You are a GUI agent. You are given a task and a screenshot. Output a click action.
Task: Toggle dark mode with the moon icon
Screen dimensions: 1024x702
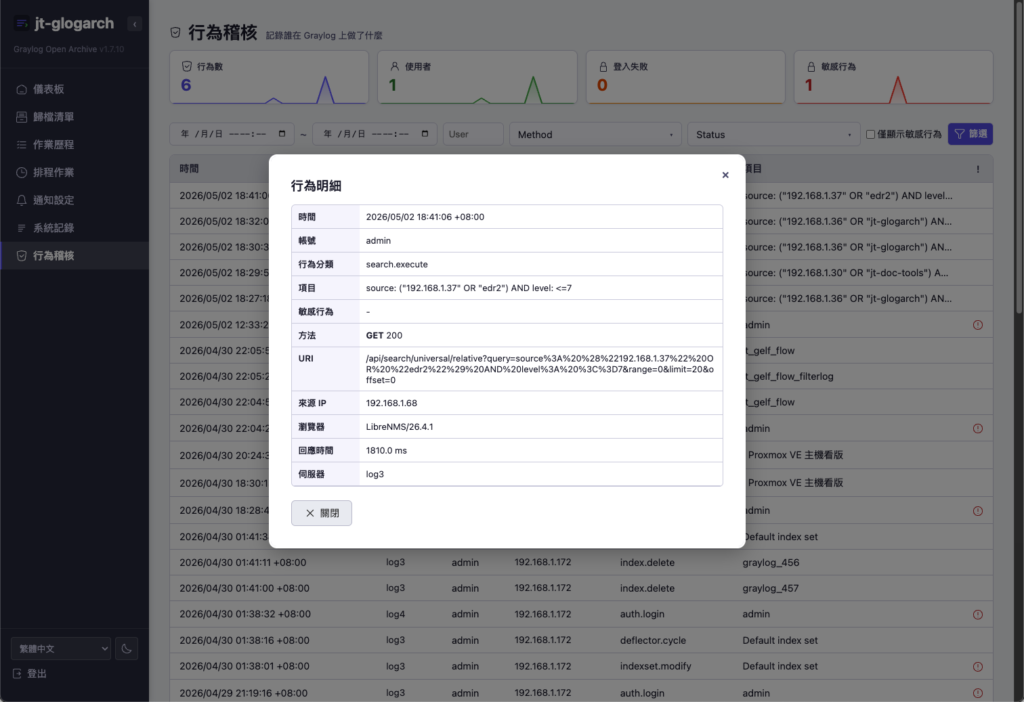click(127, 648)
